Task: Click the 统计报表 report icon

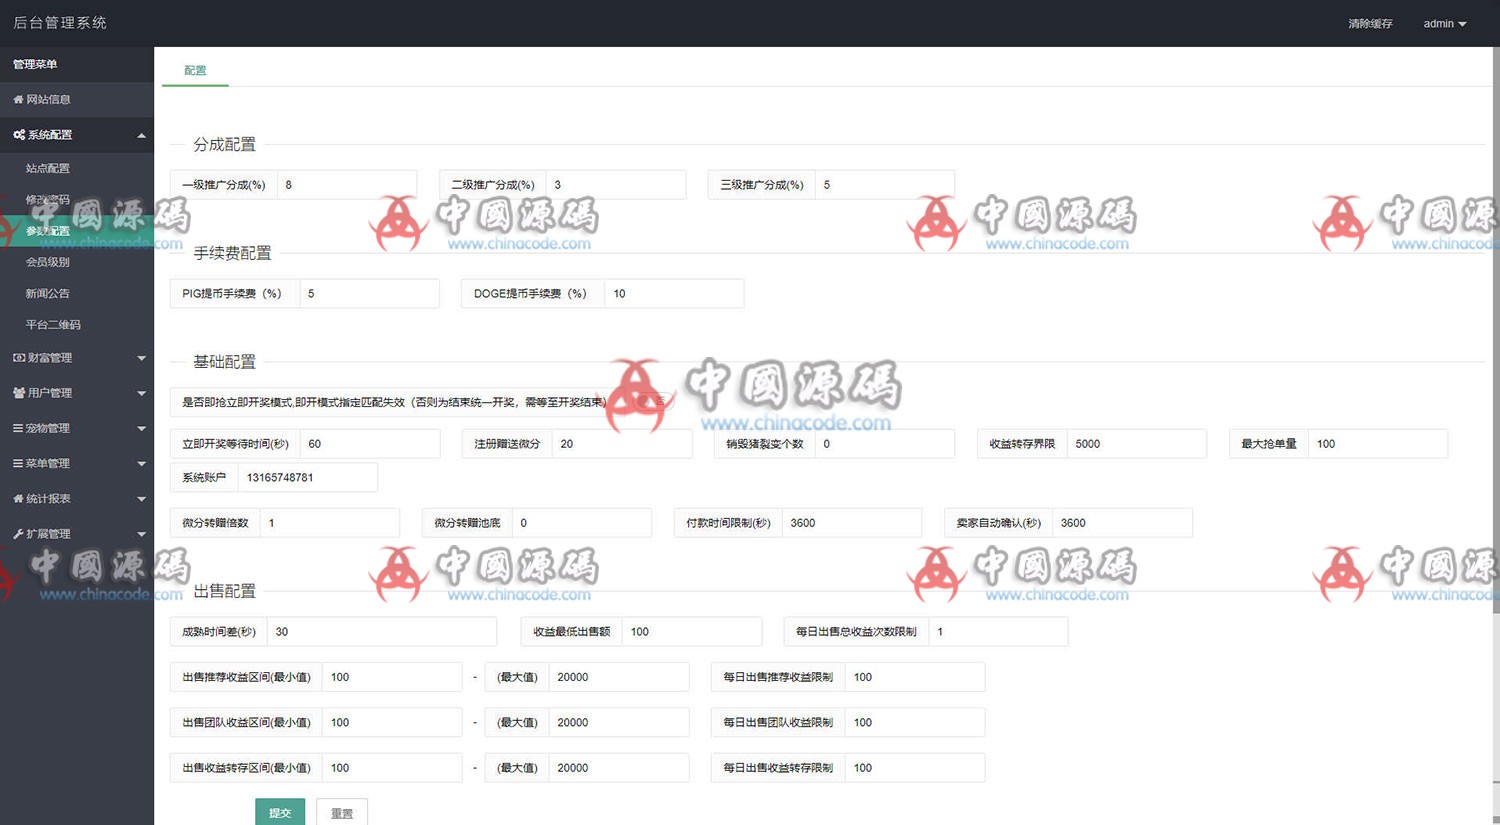Action: tap(17, 498)
